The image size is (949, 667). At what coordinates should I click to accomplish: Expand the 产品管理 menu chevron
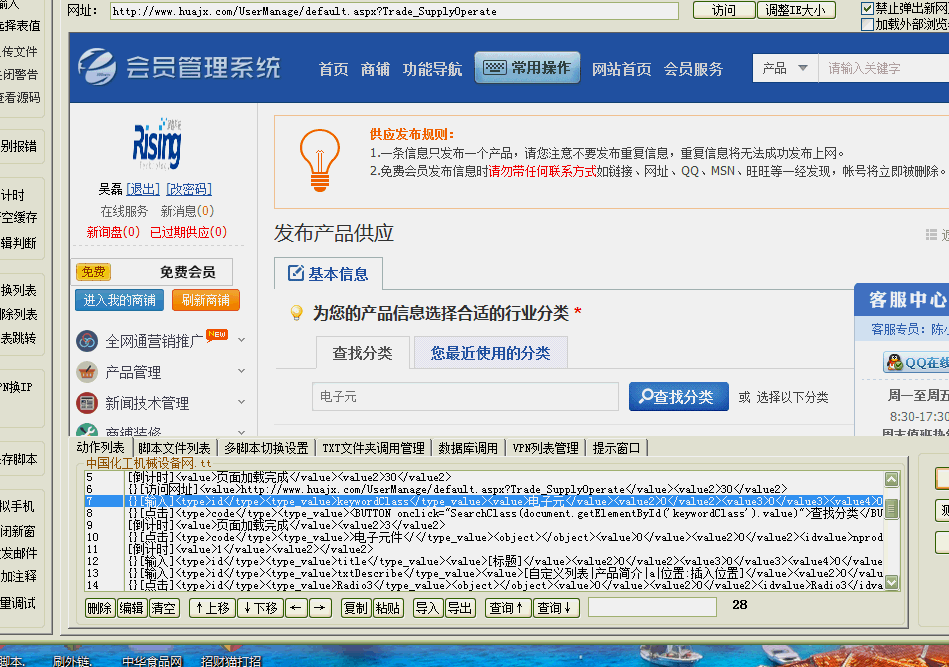pos(241,370)
